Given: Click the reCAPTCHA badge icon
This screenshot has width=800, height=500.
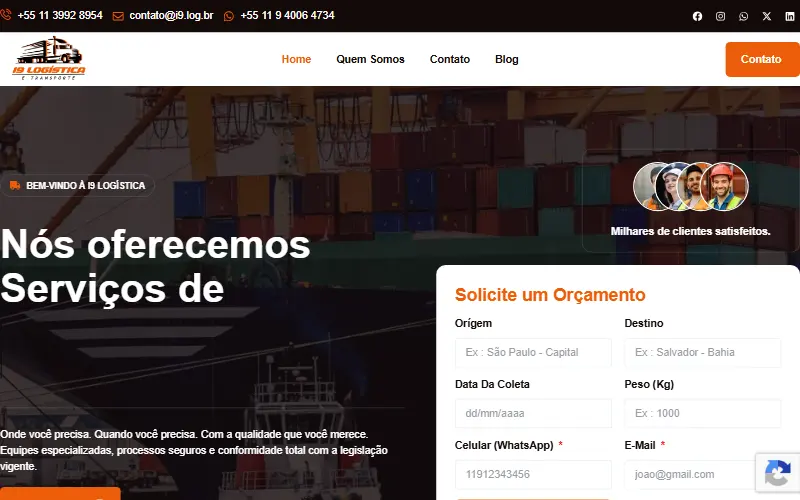Looking at the screenshot, I should (778, 472).
